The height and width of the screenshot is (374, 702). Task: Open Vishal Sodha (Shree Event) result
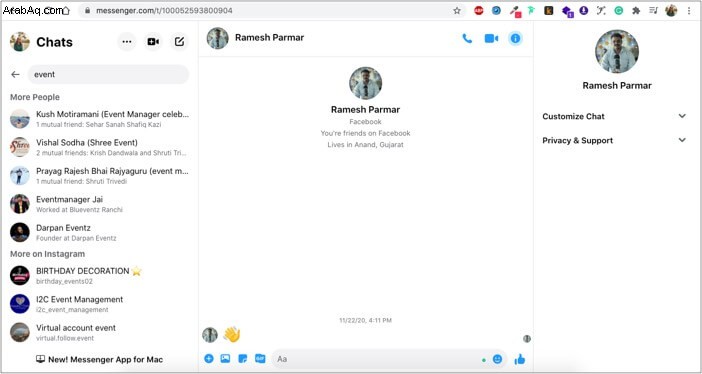pyautogui.click(x=99, y=147)
